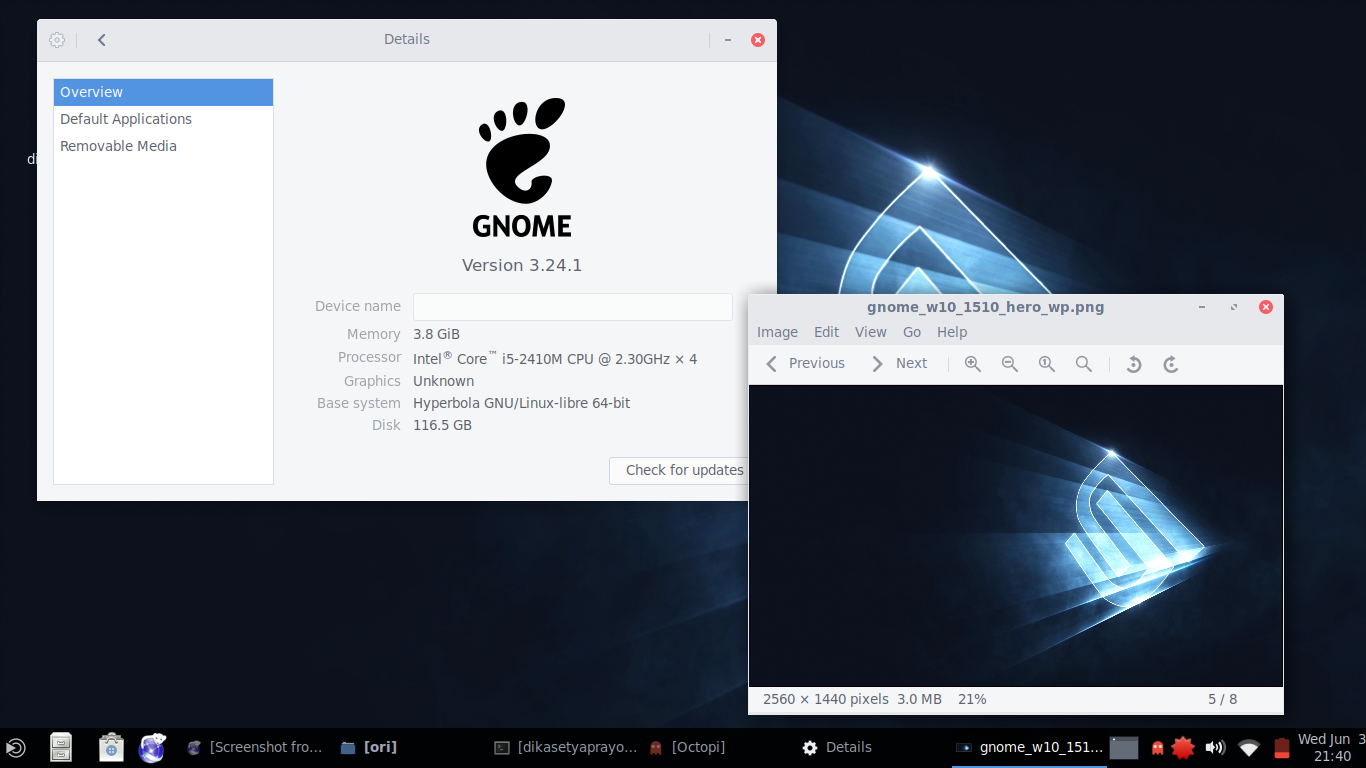Open the Help menu in image viewer
Screen dimensions: 1366x768
(x=952, y=332)
